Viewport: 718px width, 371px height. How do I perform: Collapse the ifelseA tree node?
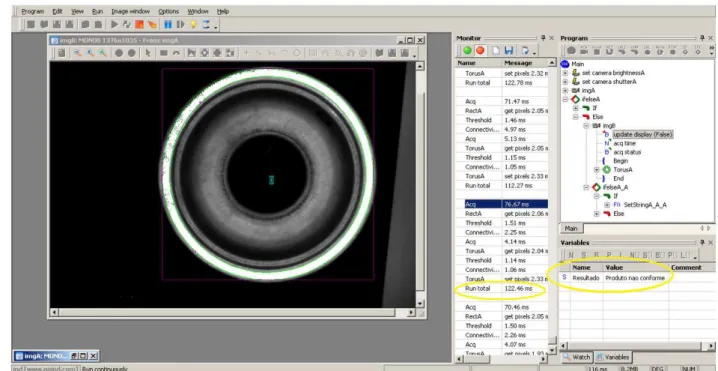[565, 99]
